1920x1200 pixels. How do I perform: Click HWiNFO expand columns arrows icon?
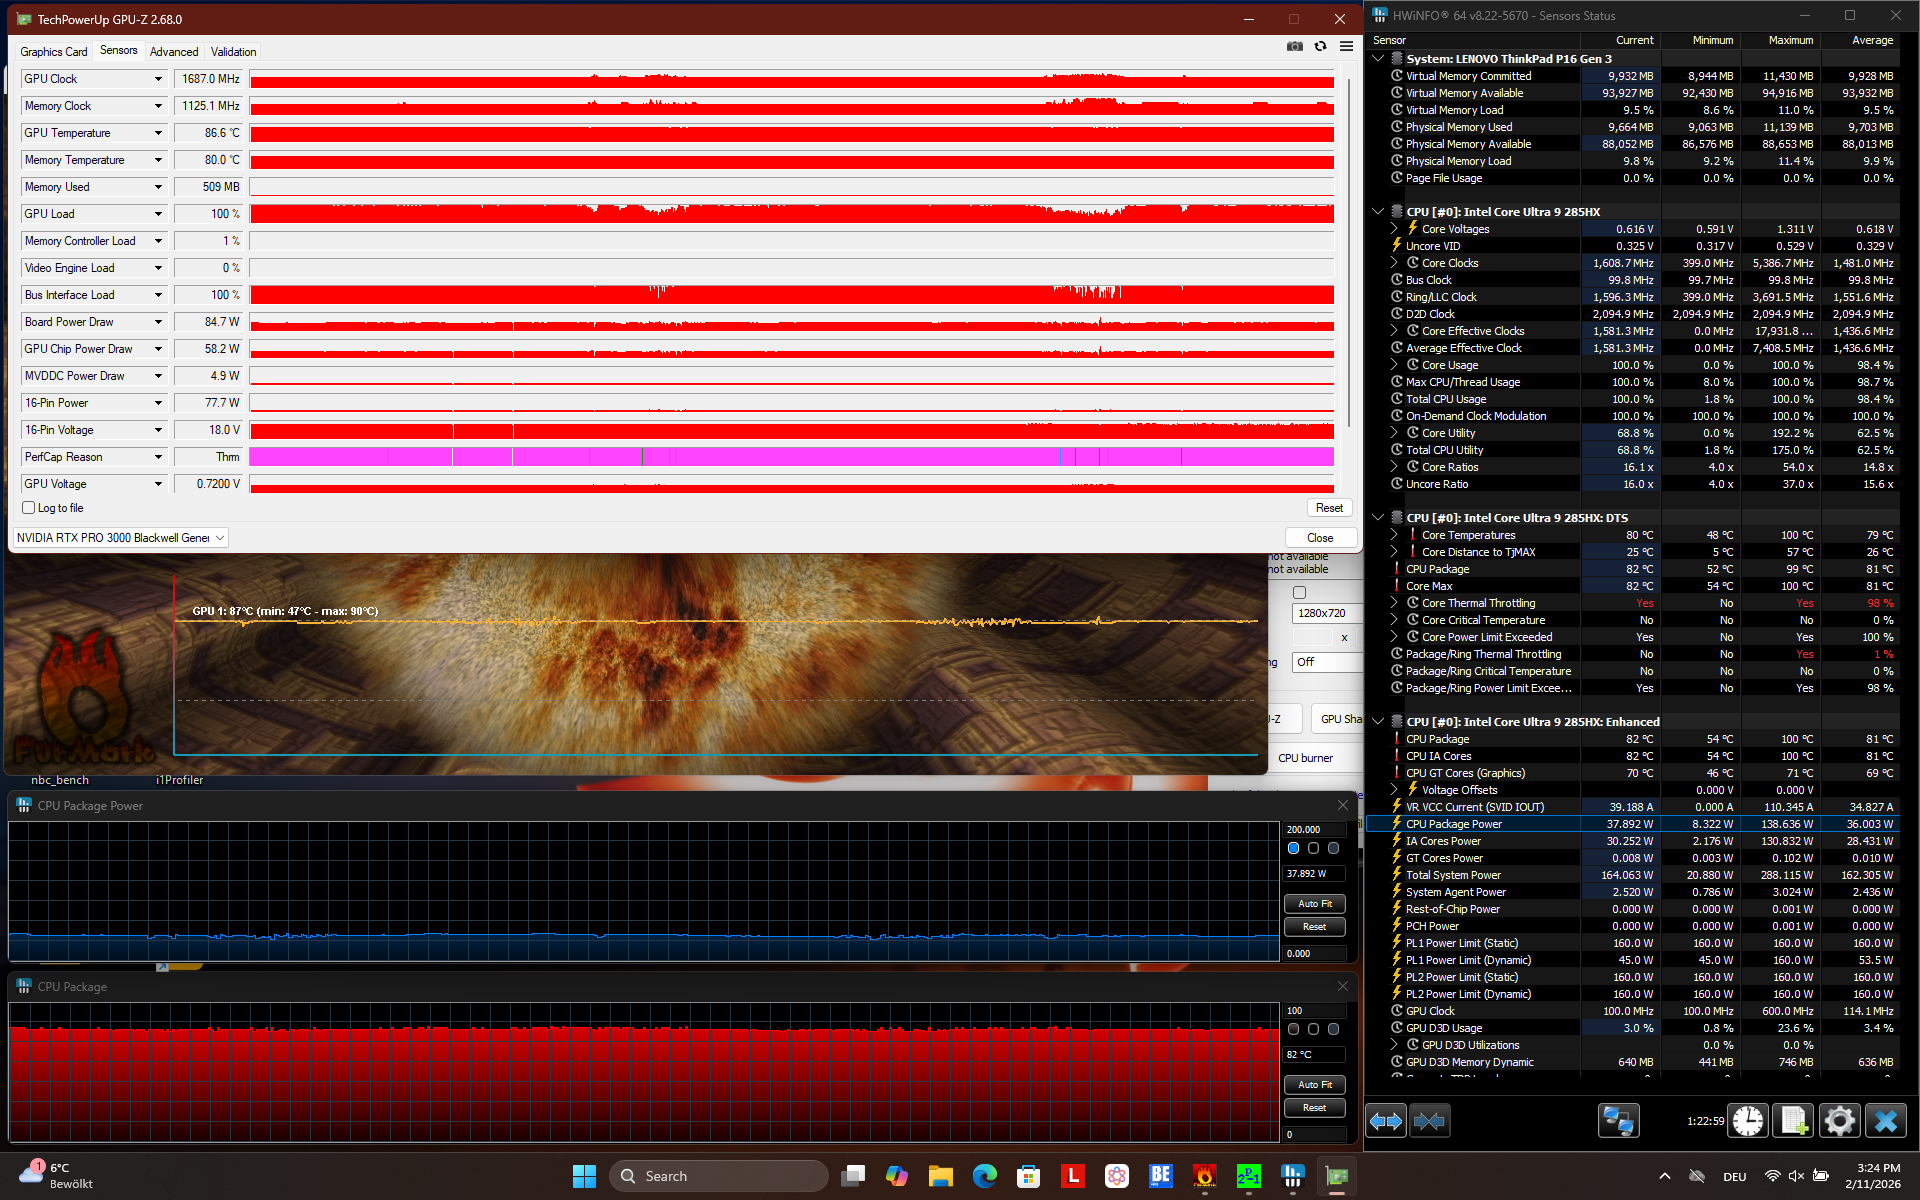tap(1386, 1121)
